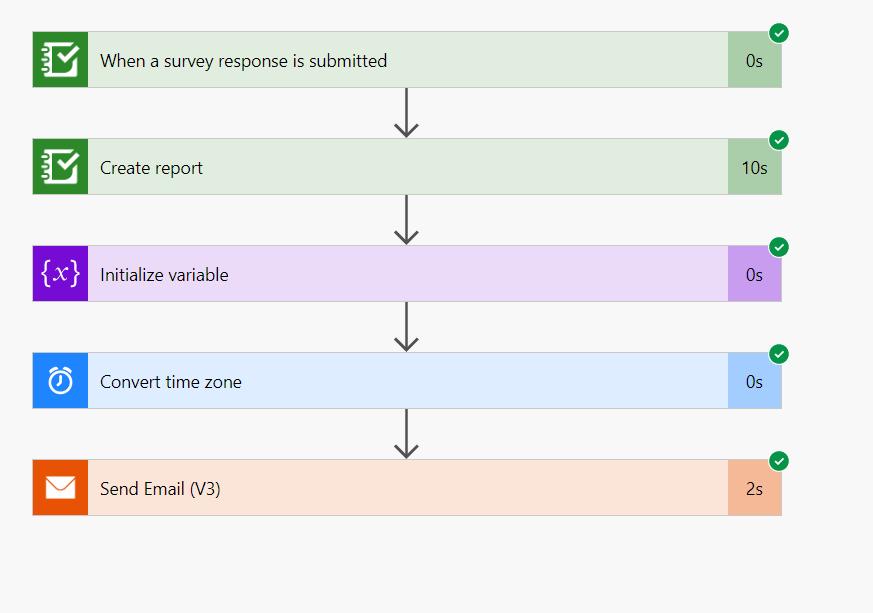This screenshot has height=613, width=873.
Task: Click the 0s duration badge on Initialize variable
Action: [754, 275]
